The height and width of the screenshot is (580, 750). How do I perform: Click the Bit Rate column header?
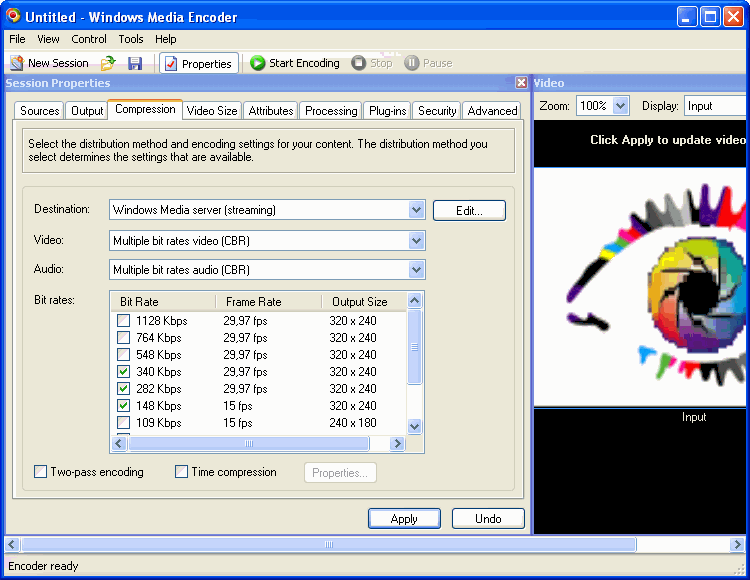click(163, 302)
